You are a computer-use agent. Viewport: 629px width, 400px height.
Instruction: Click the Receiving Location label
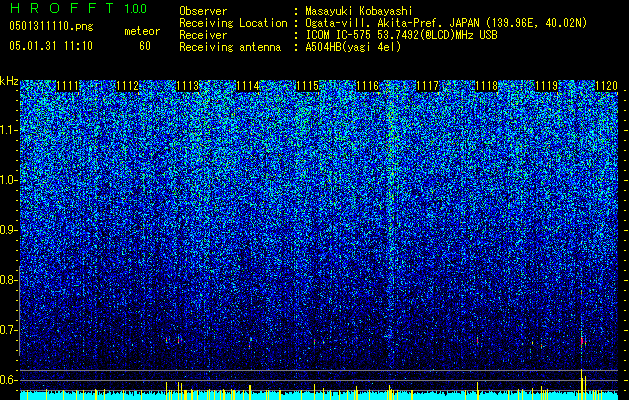pyautogui.click(x=233, y=23)
